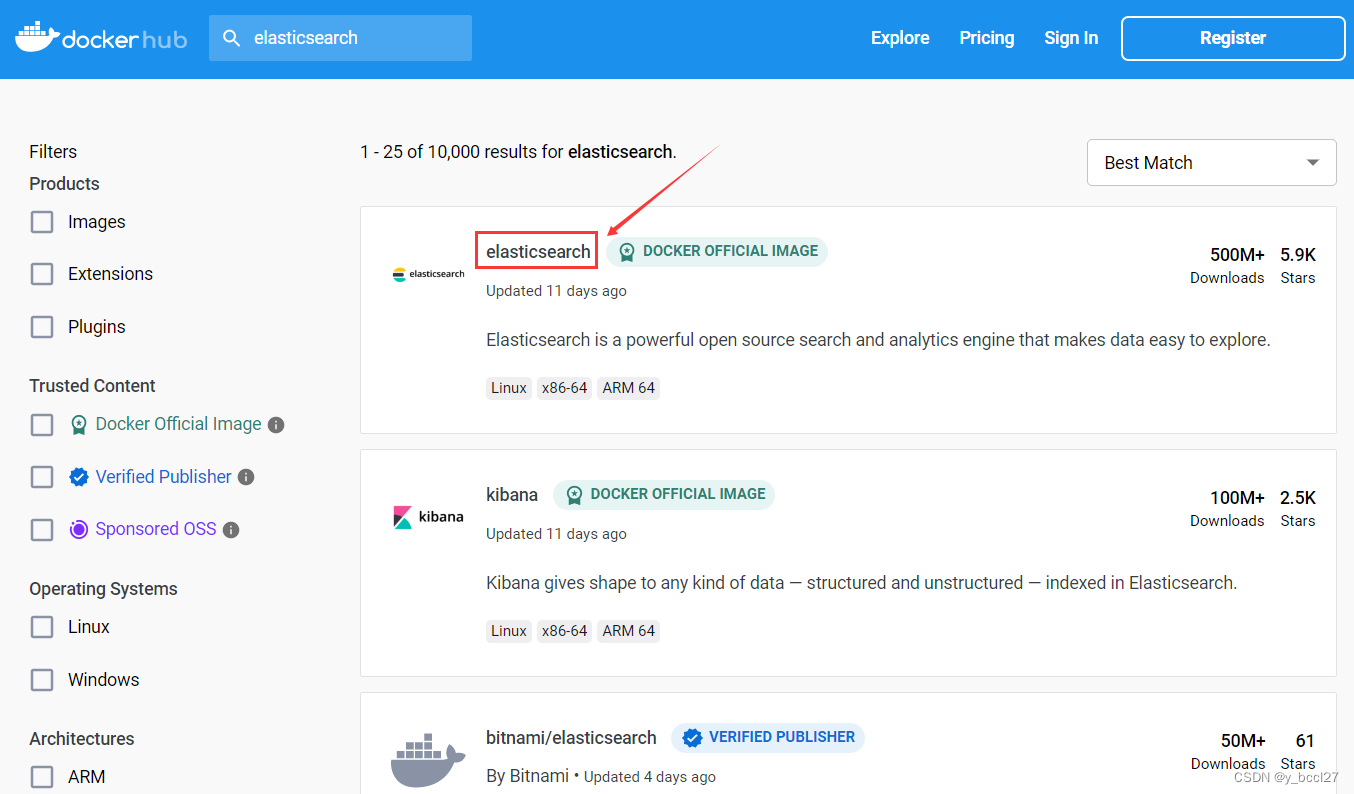The height and width of the screenshot is (794, 1354).
Task: Click the Docker Official Image badge on elasticsearch
Action: [716, 251]
